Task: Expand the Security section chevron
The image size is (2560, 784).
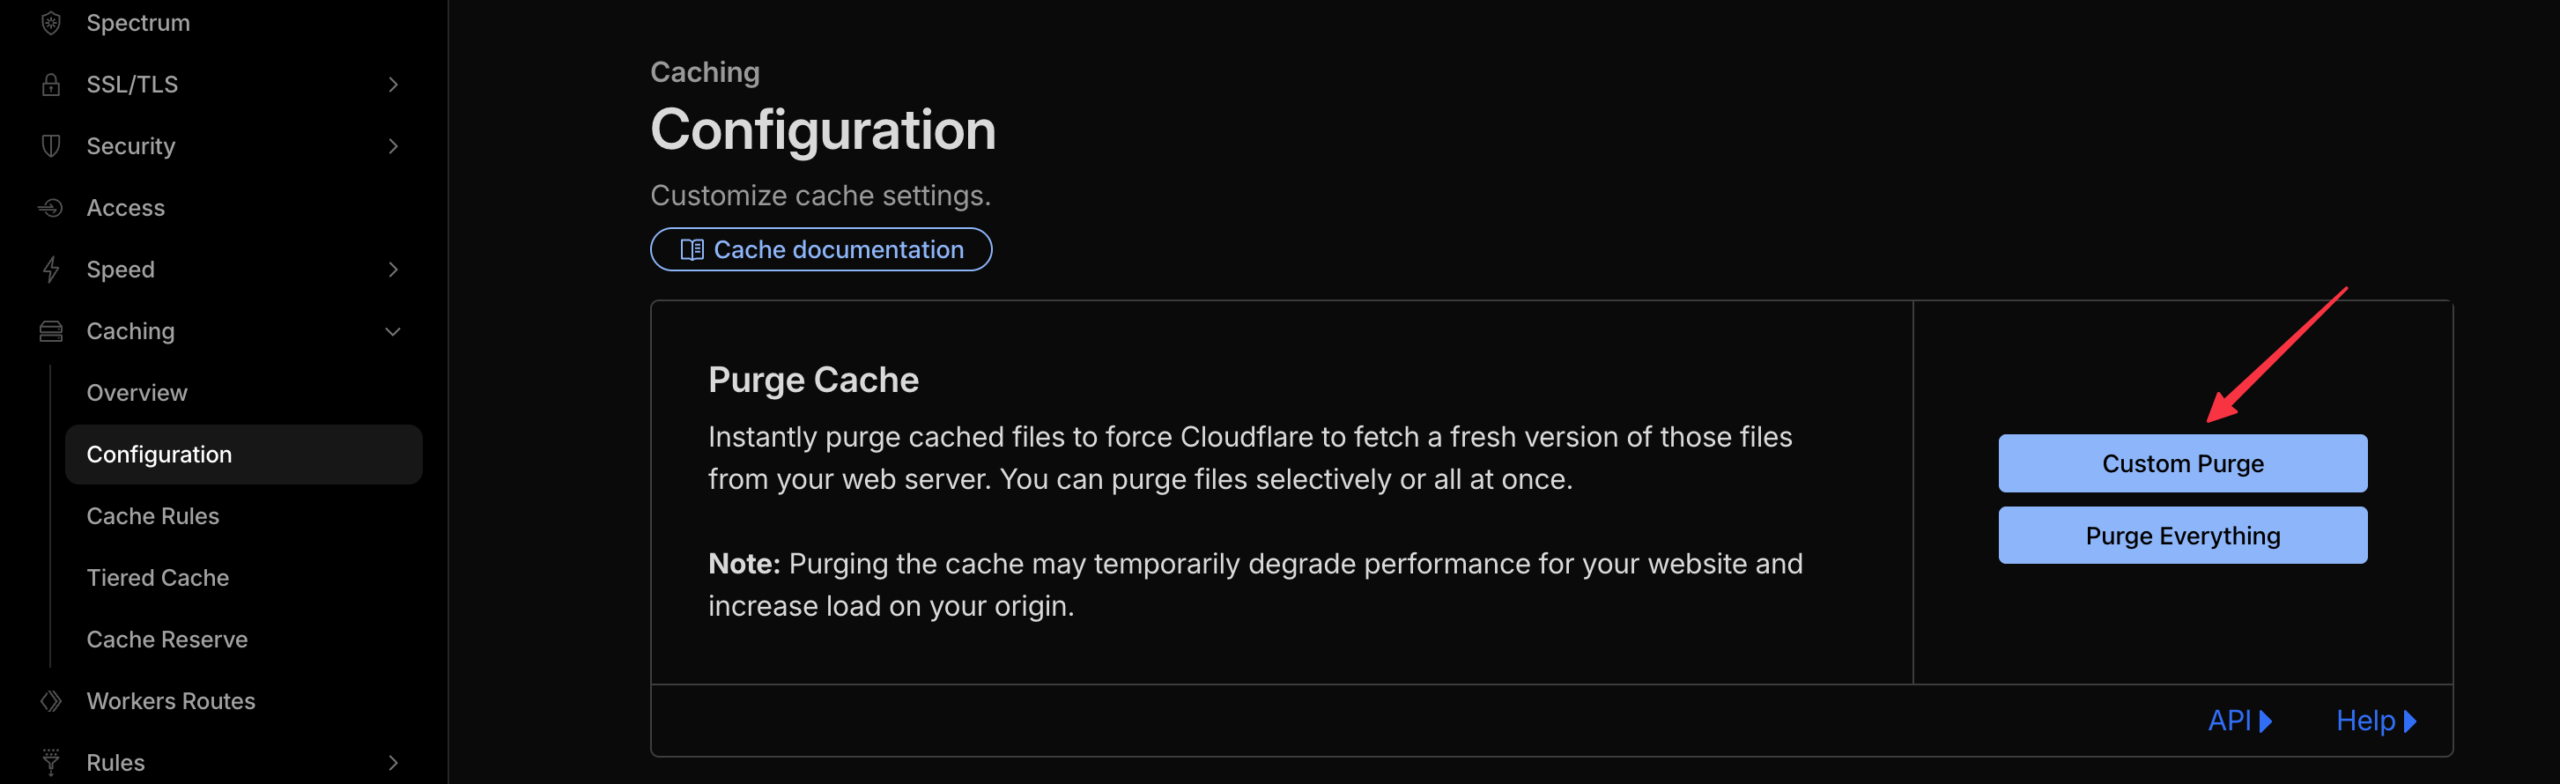Action: point(393,146)
